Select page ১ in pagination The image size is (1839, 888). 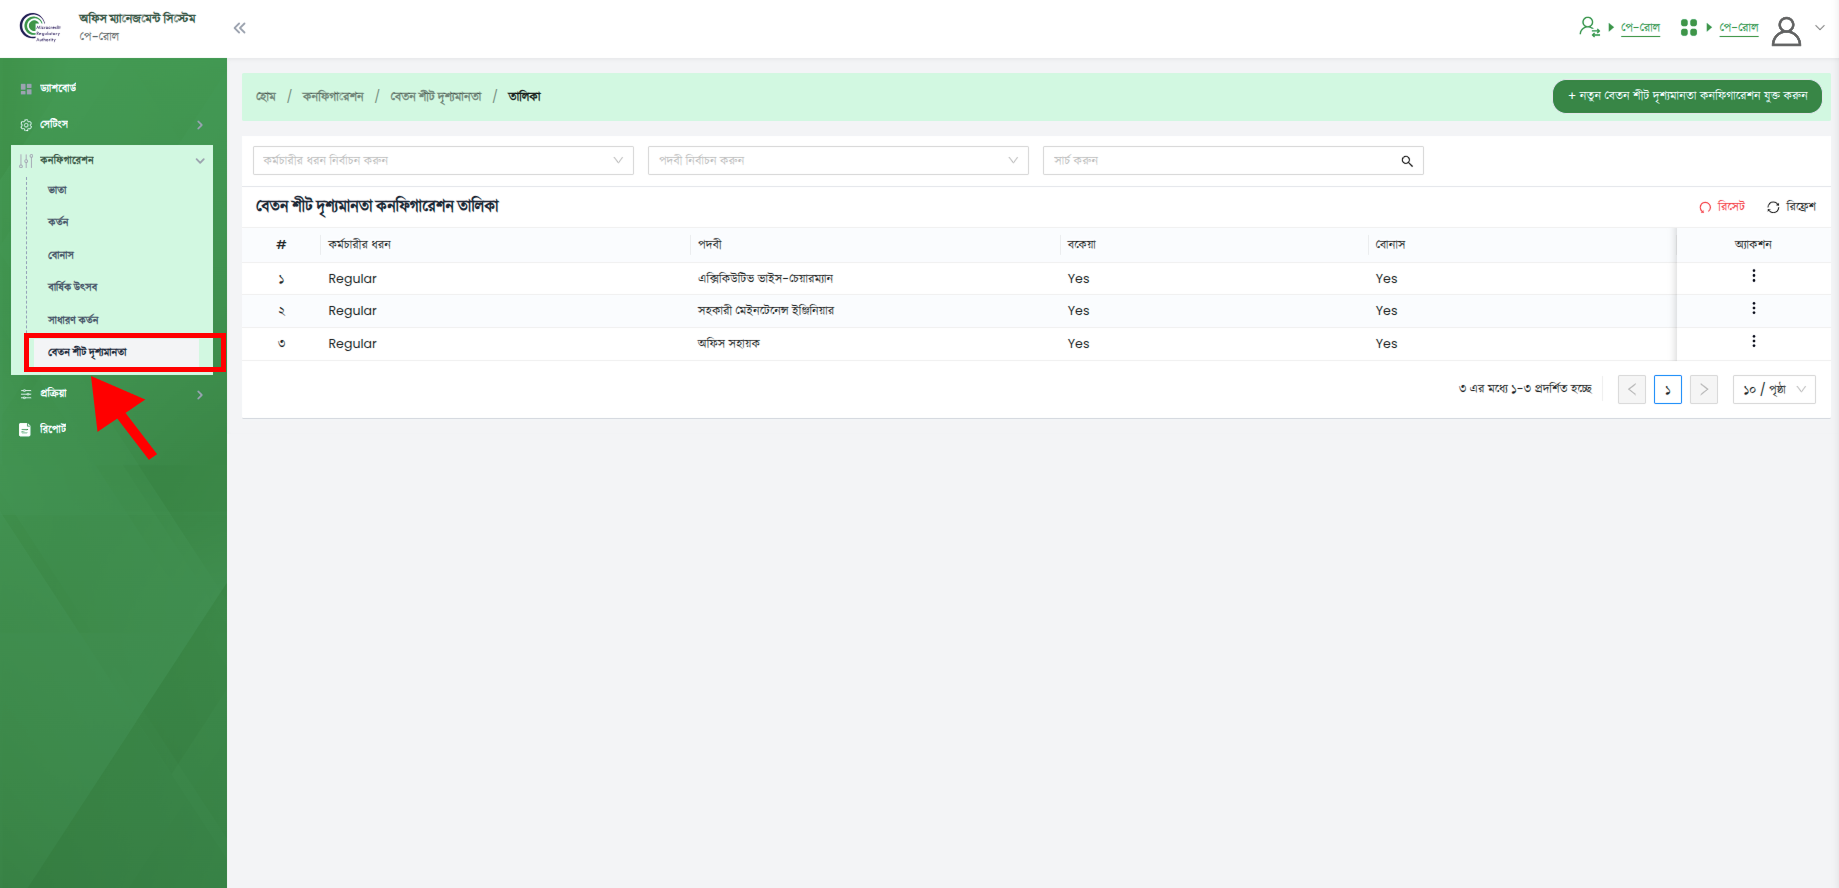pos(1668,389)
